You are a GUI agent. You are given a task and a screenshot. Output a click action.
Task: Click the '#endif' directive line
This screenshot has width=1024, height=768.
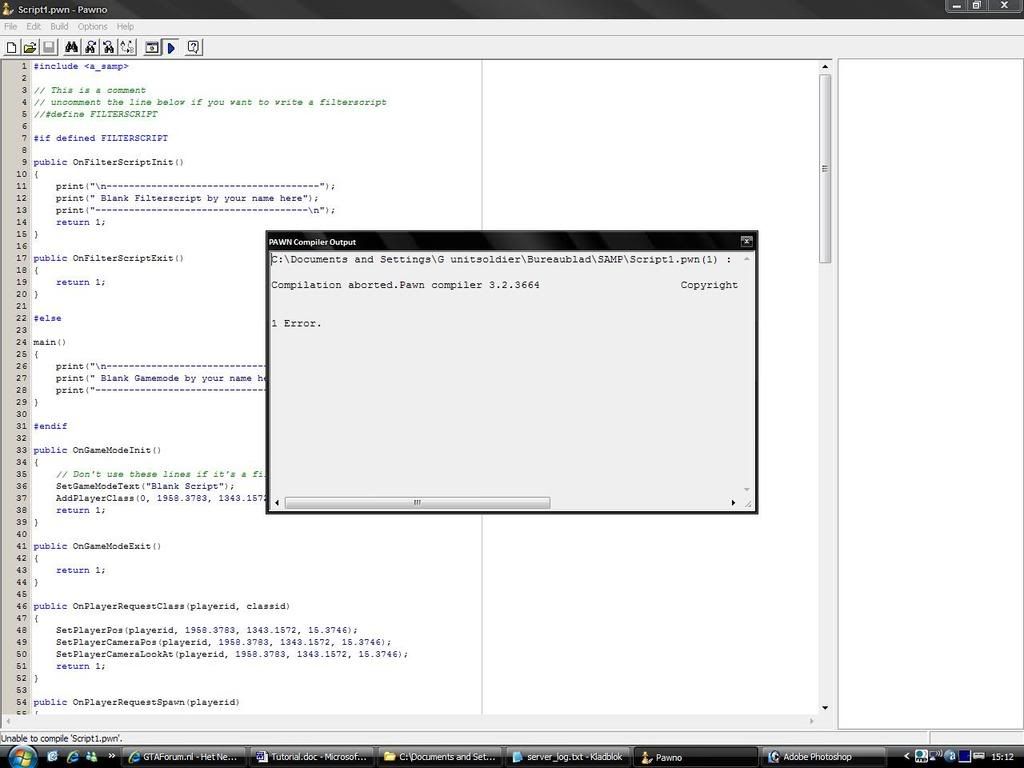click(x=50, y=426)
